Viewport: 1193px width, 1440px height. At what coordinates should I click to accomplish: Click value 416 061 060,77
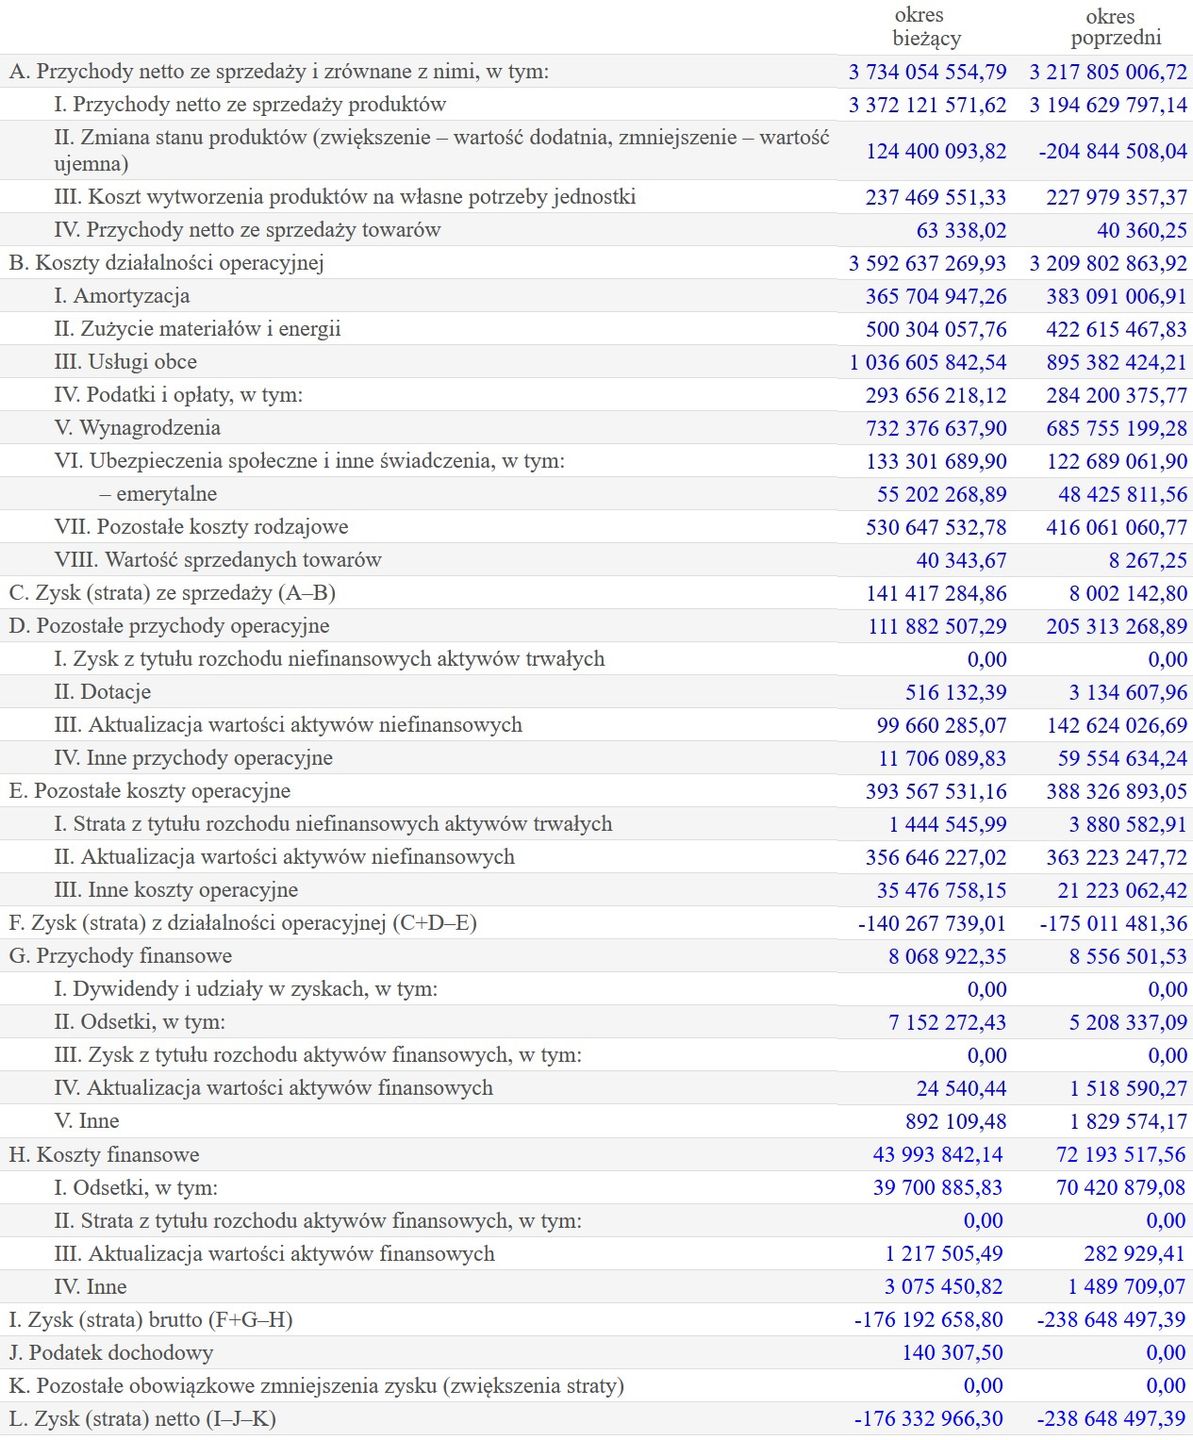1117,527
